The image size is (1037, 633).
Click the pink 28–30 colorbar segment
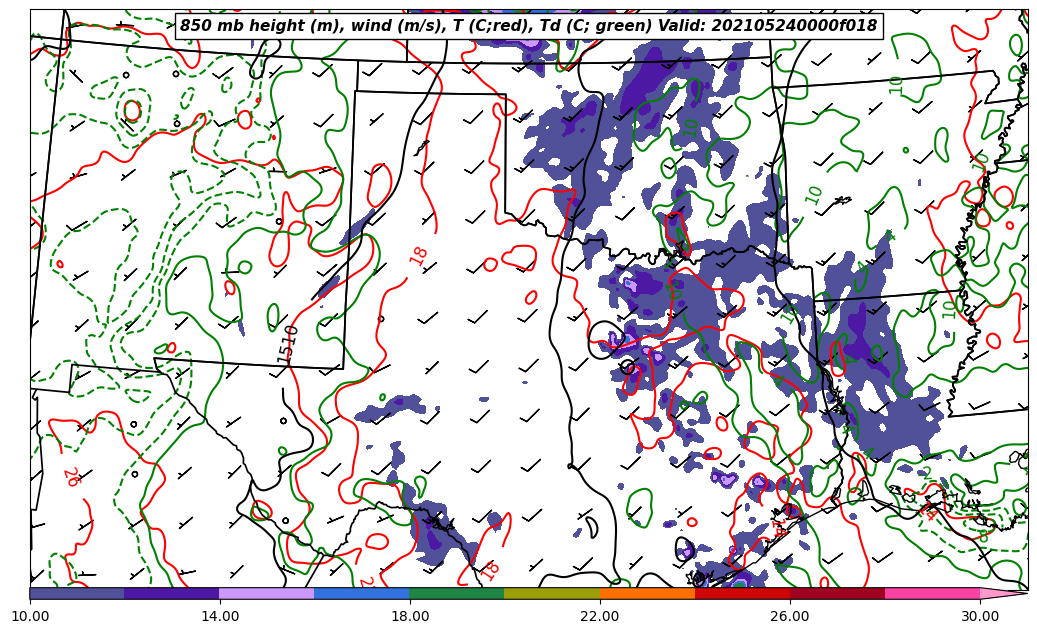[933, 593]
